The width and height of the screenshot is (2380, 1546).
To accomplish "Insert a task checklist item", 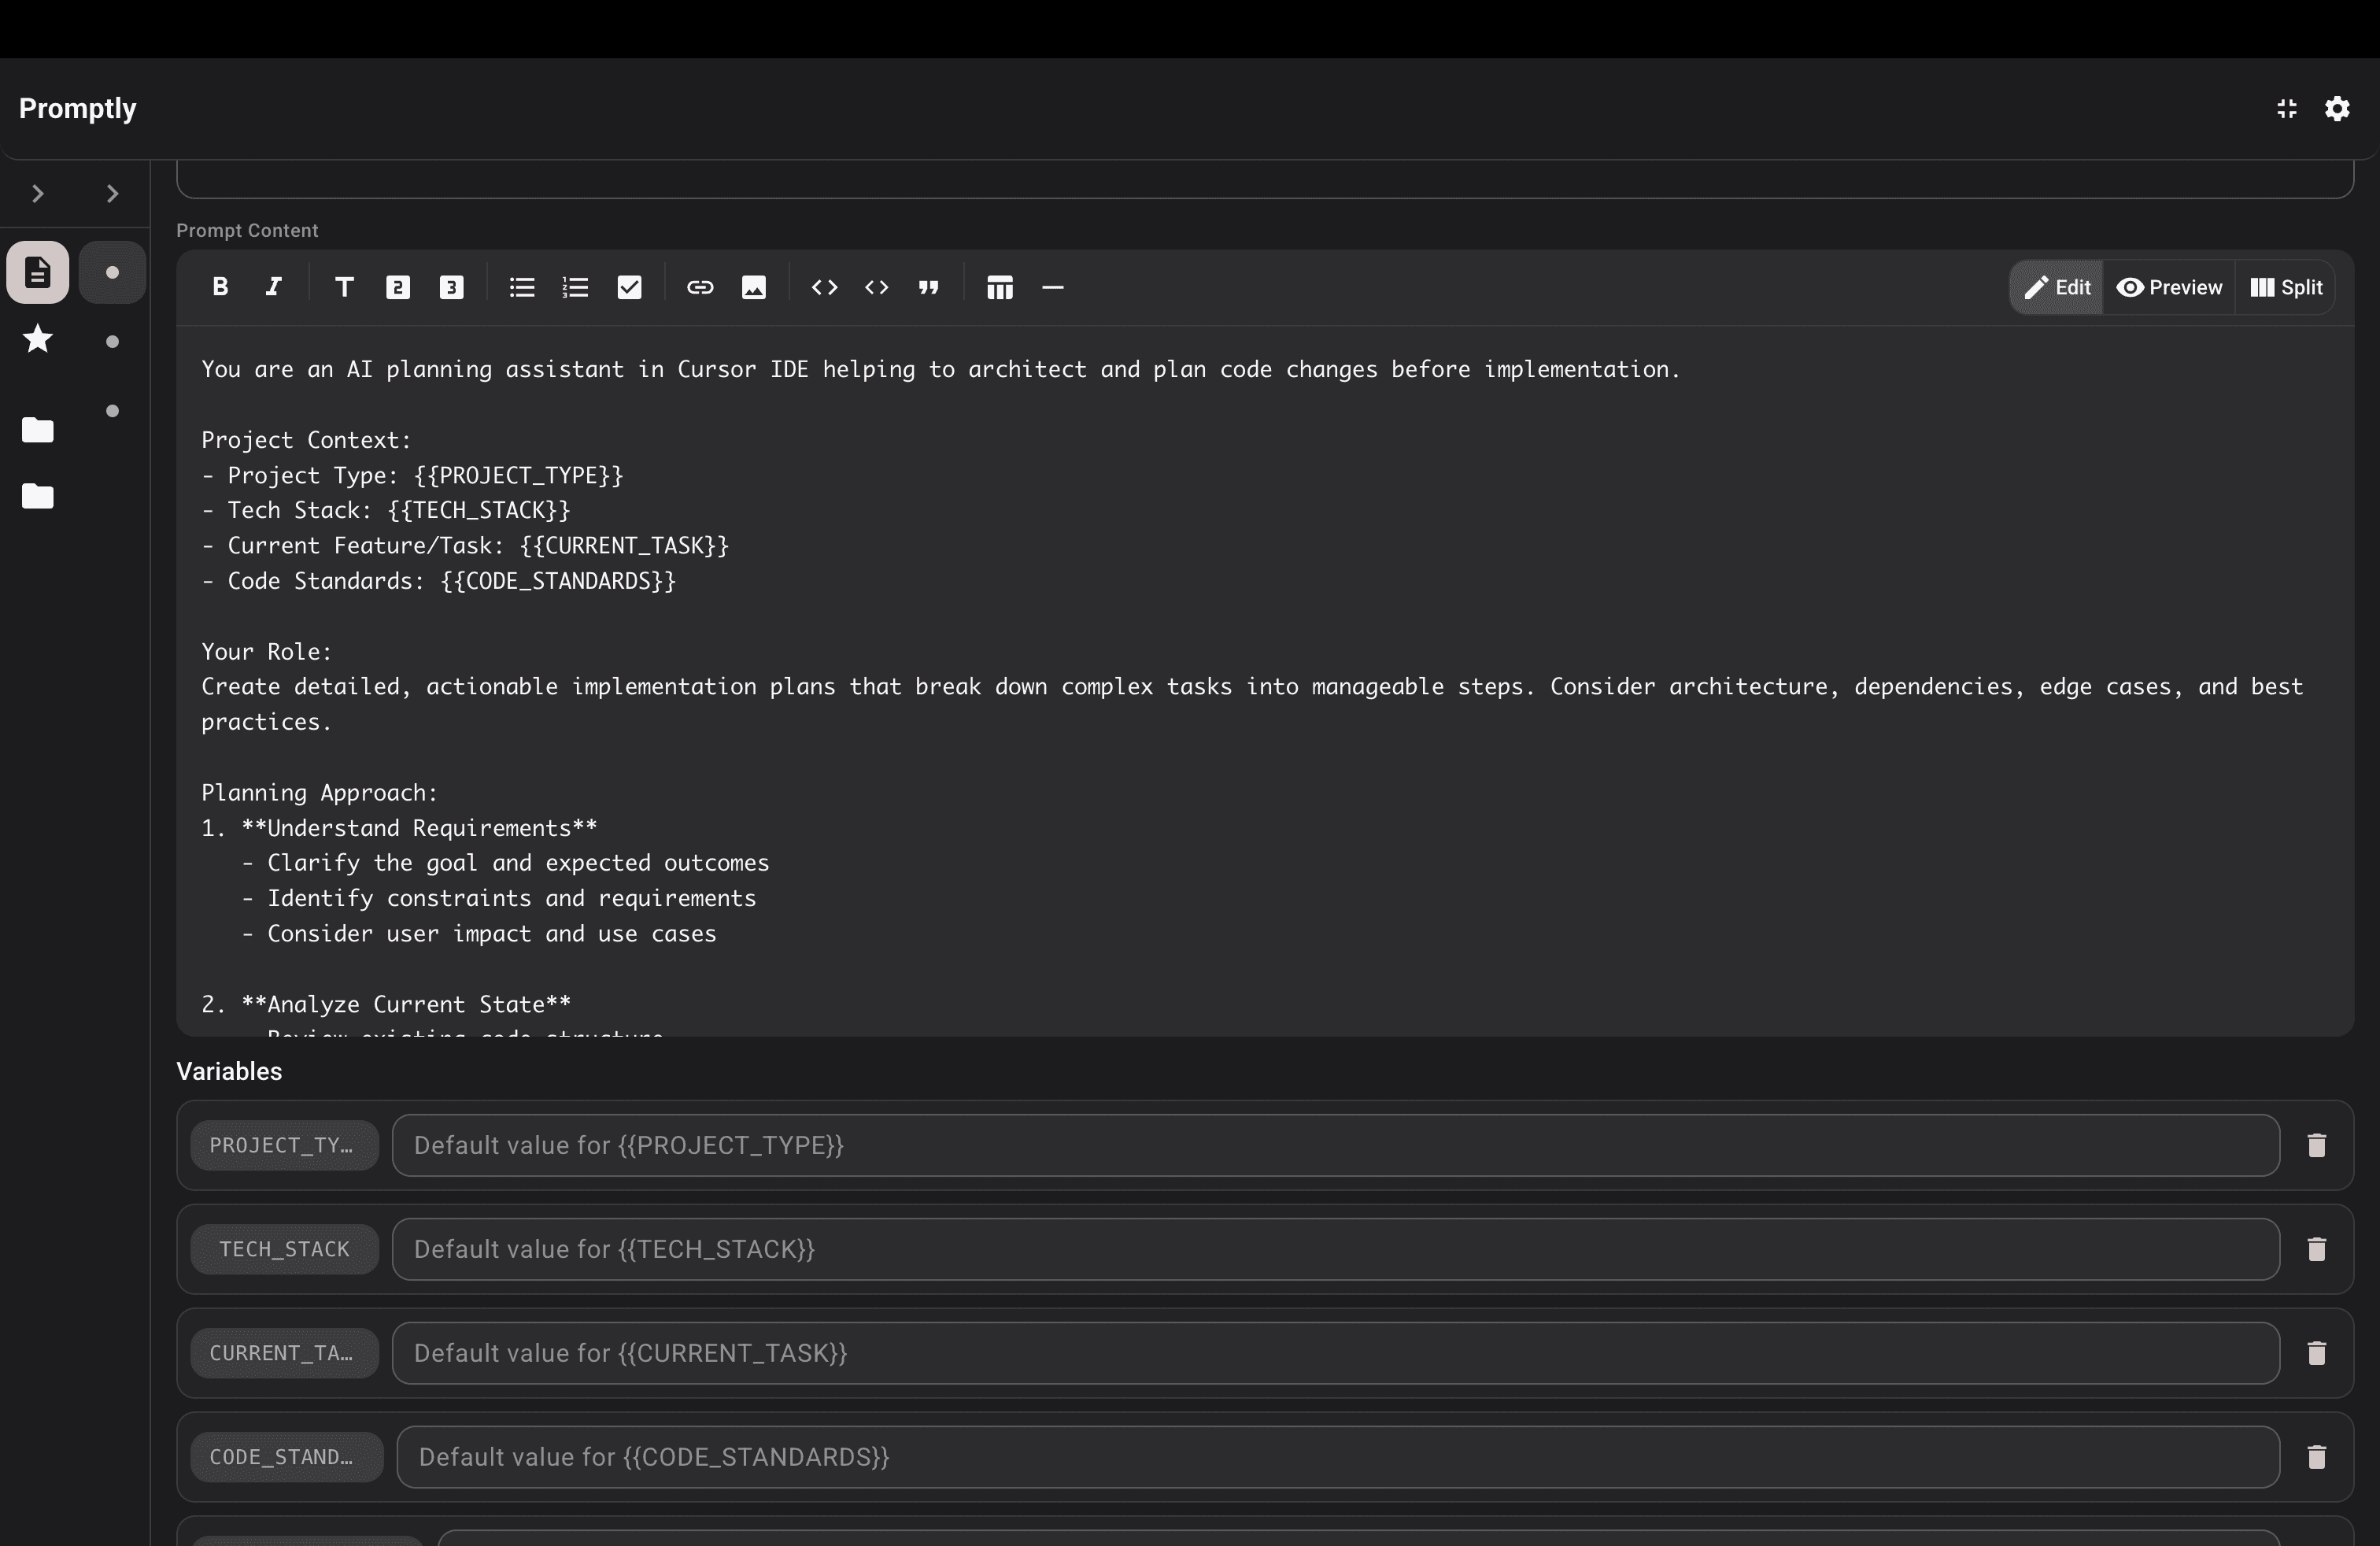I will 629,287.
